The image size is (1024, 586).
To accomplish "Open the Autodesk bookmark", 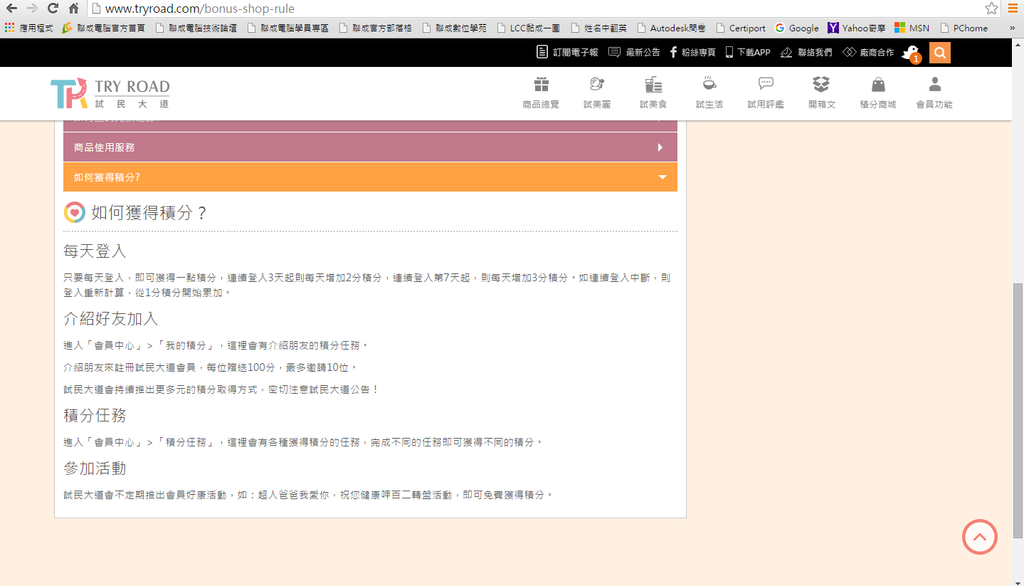I will (x=671, y=28).
